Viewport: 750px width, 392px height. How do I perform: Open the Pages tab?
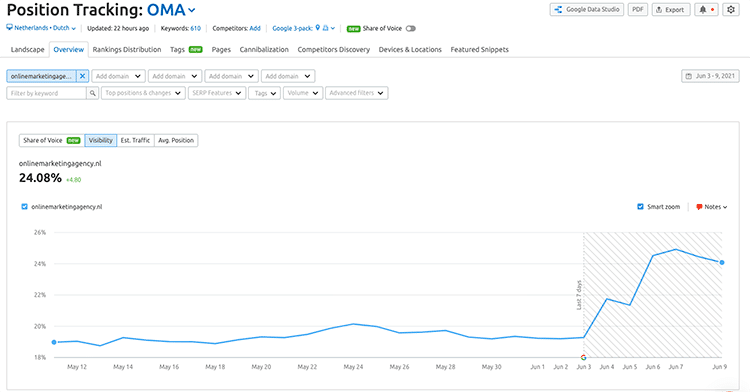221,49
